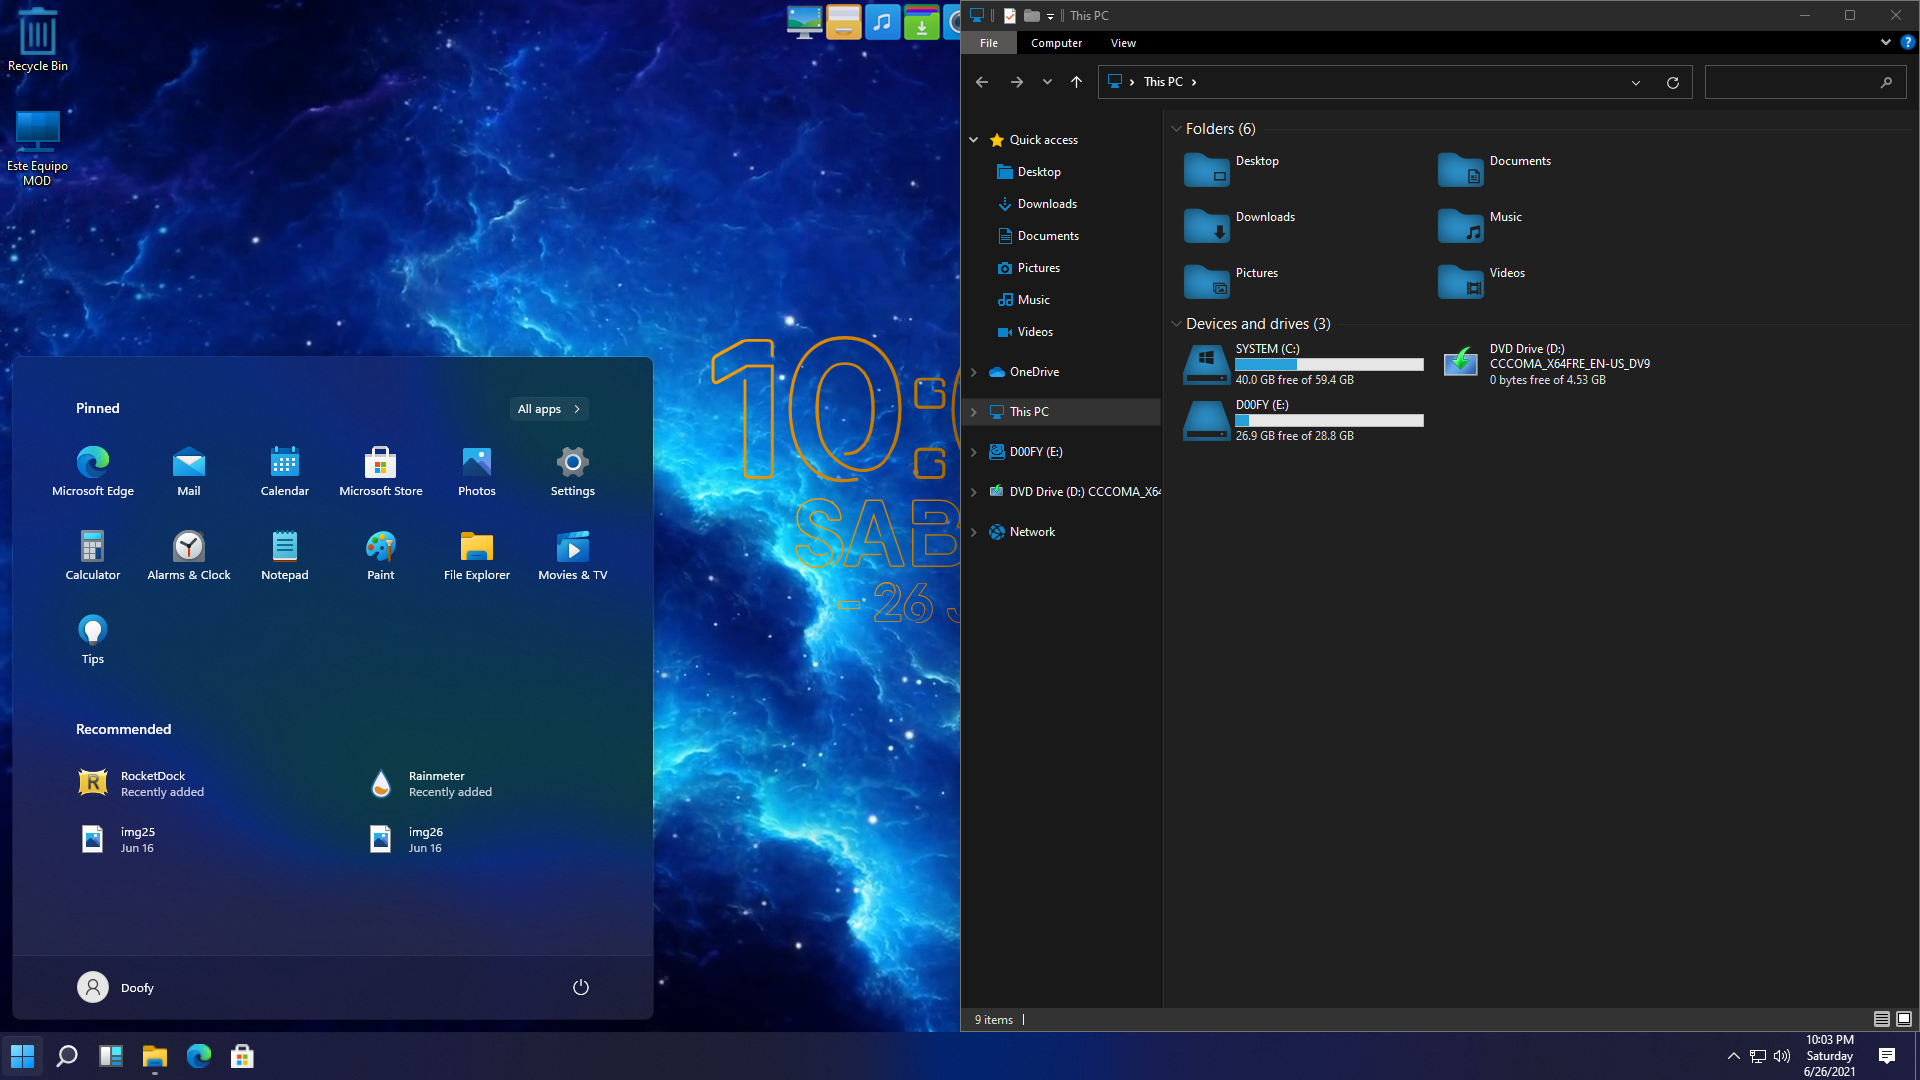Click the taskbar clock and date
The width and height of the screenshot is (1920, 1080).
1829,1056
